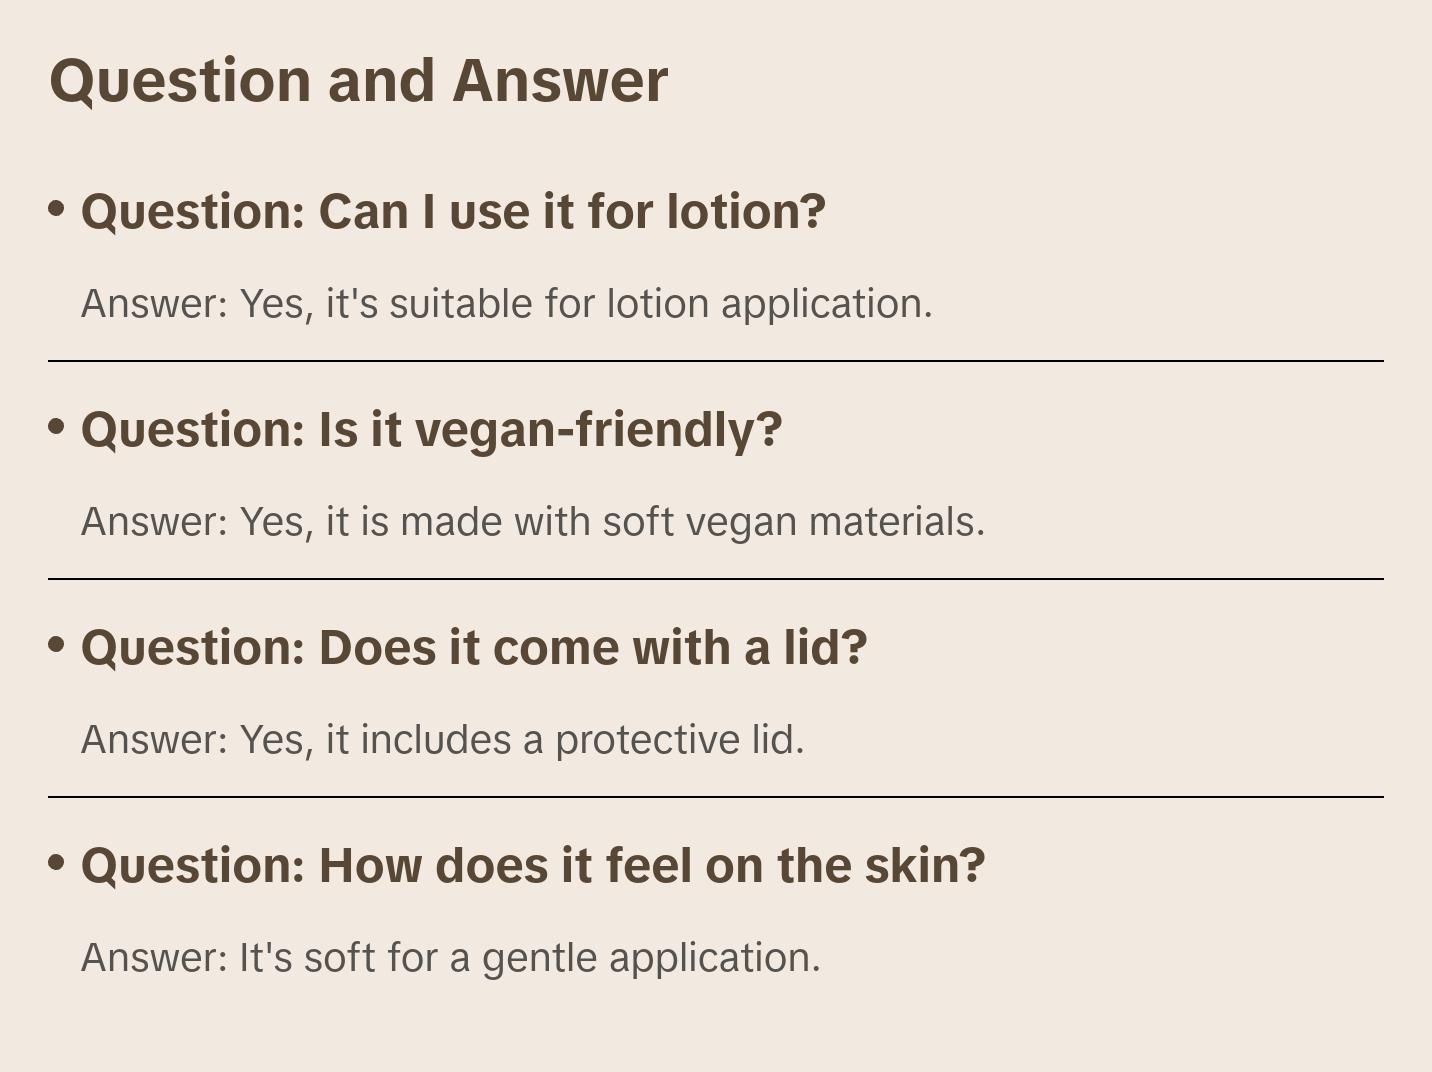Click the answer about soft vegan materials
This screenshot has width=1432, height=1072.
[532, 522]
